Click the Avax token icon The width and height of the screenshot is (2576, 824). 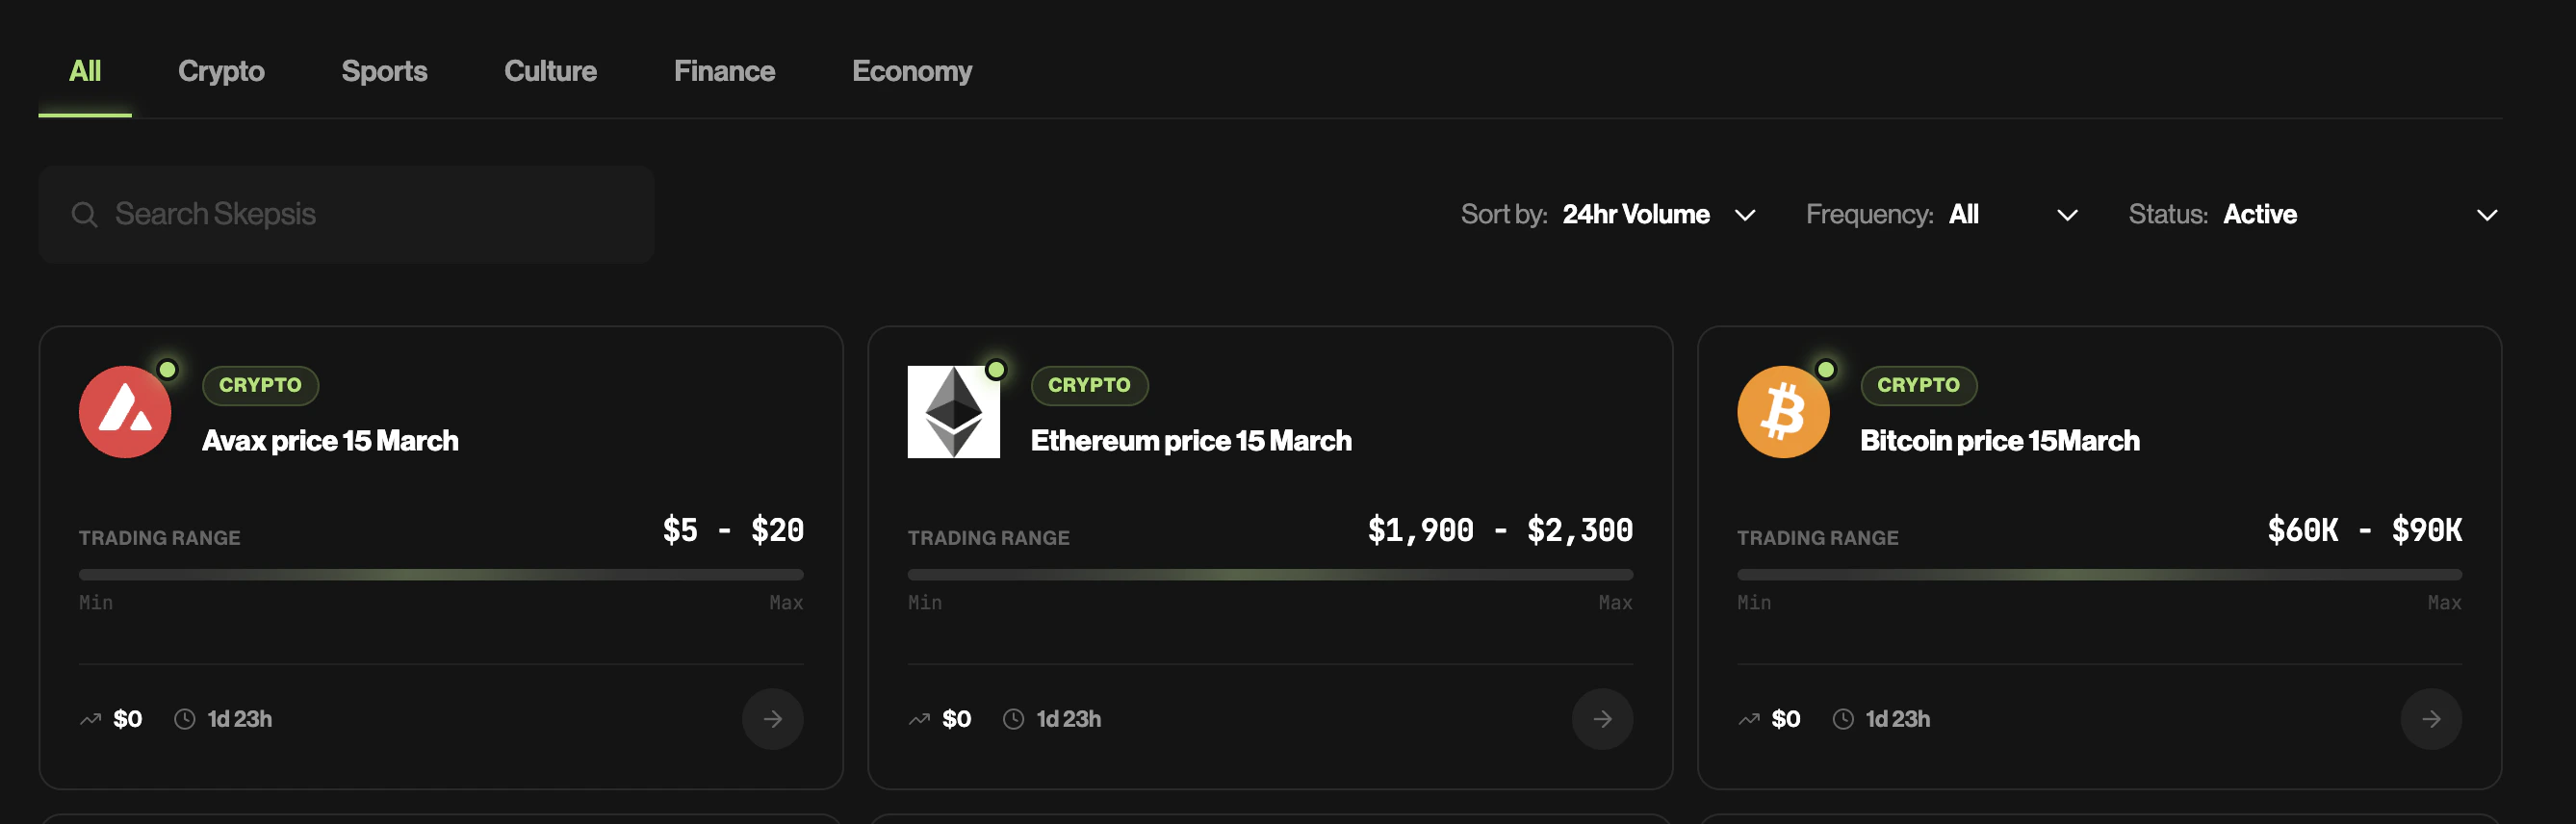tap(124, 411)
